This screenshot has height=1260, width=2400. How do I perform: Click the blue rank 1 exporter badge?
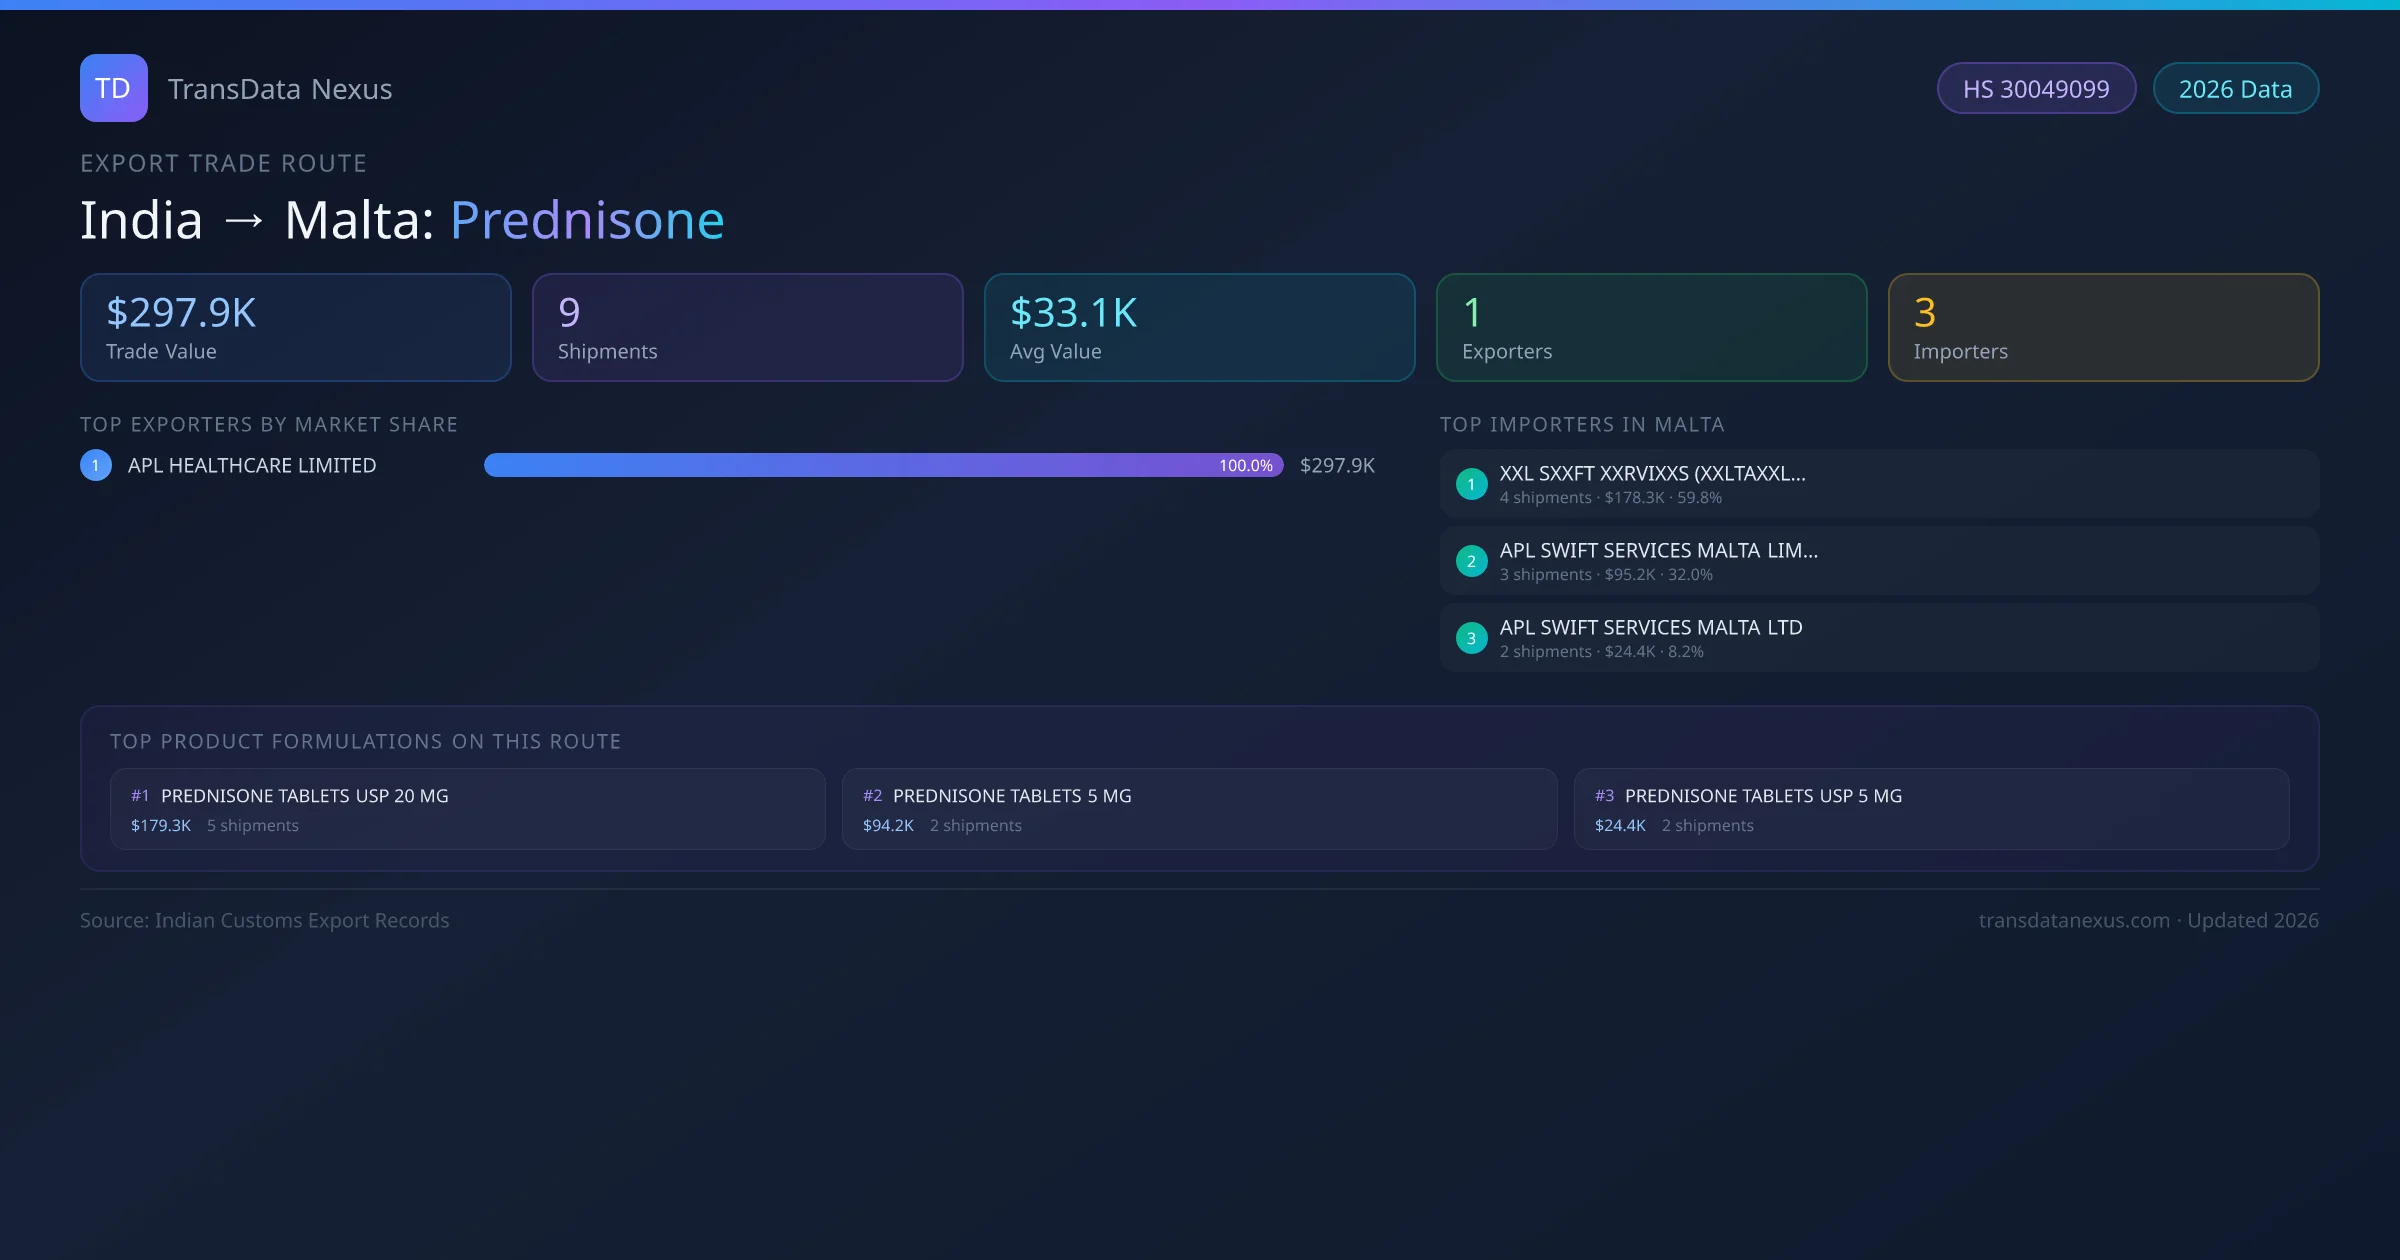click(x=96, y=465)
